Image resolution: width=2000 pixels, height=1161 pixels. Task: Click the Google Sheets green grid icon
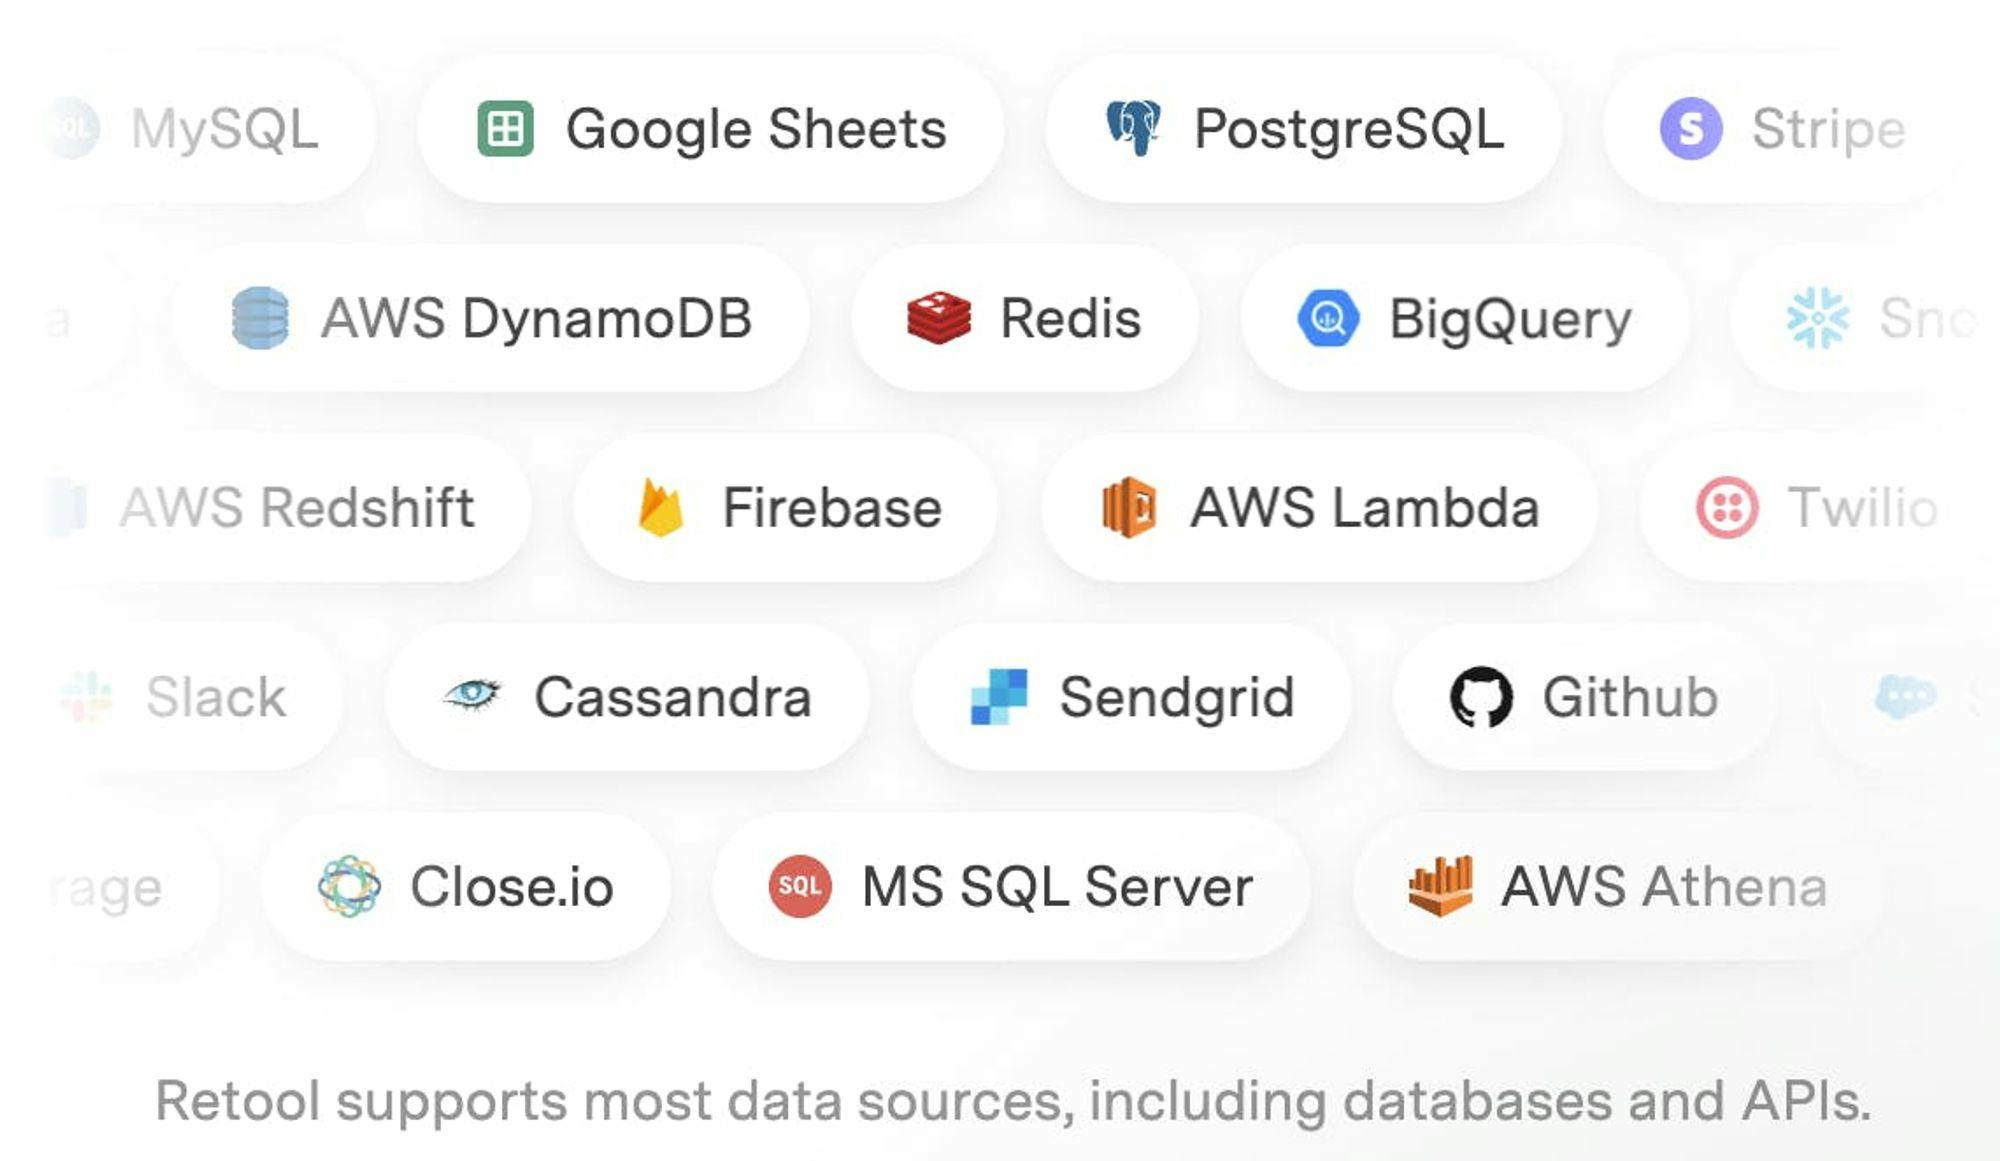[x=505, y=129]
